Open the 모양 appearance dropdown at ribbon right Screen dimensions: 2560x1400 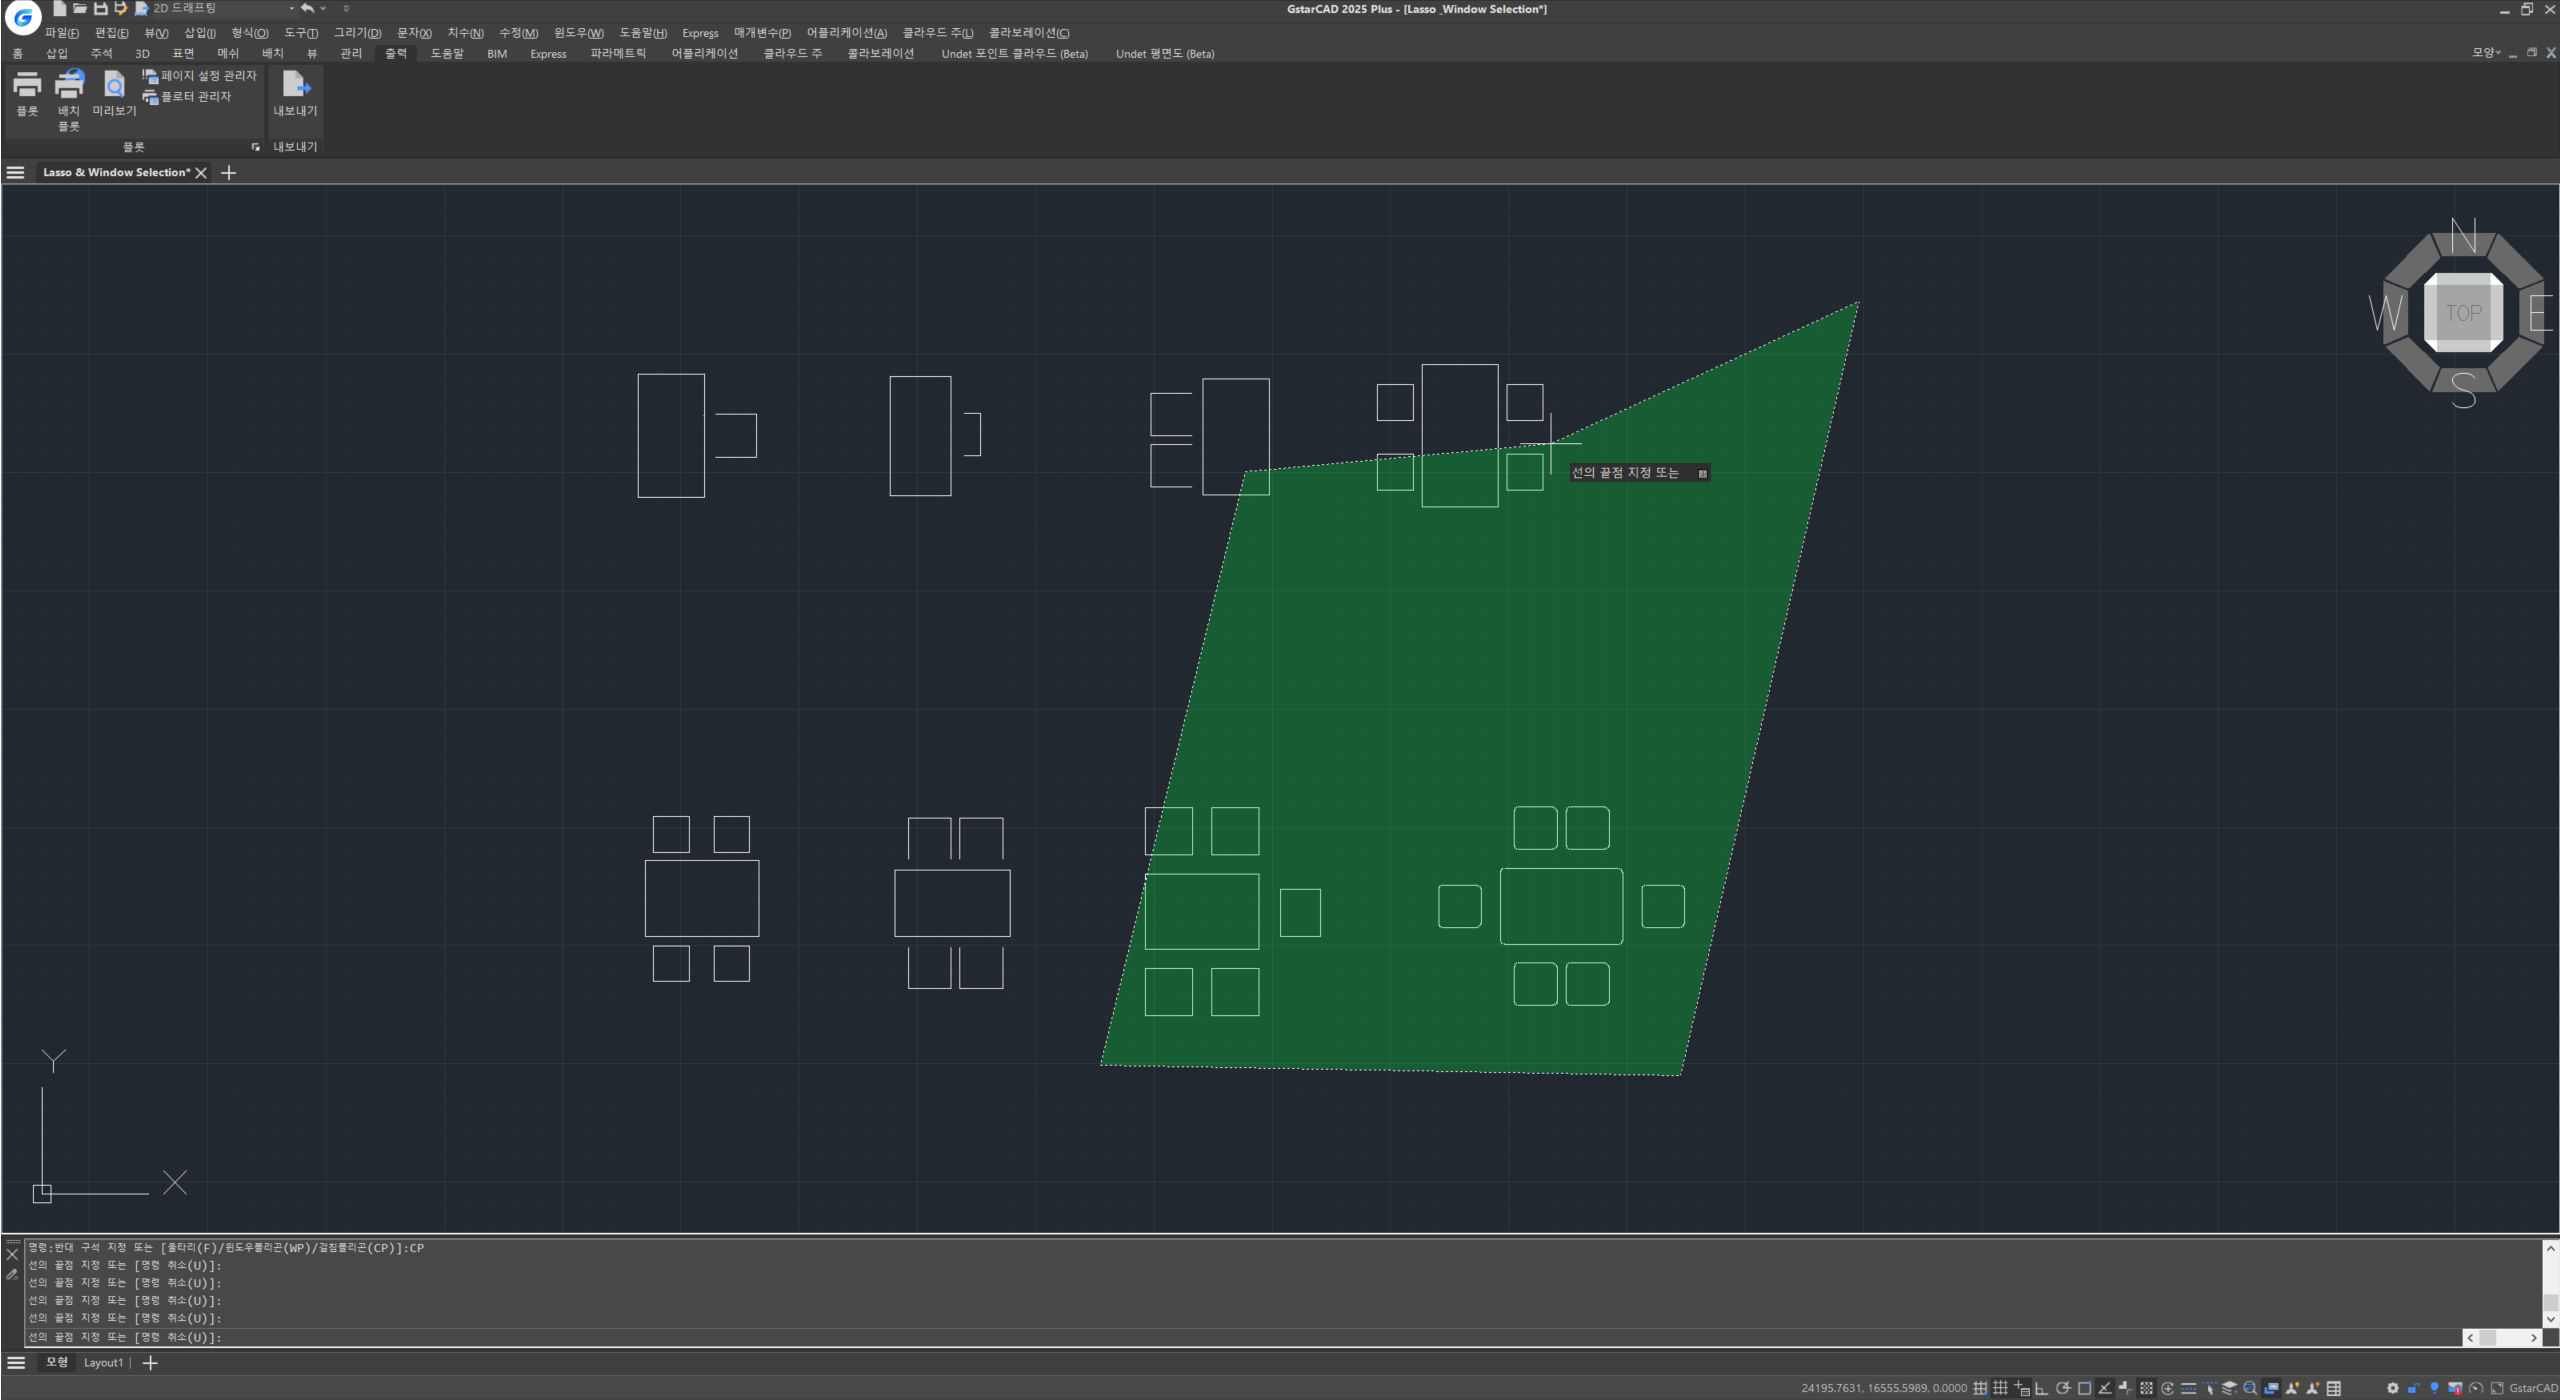[x=2486, y=53]
